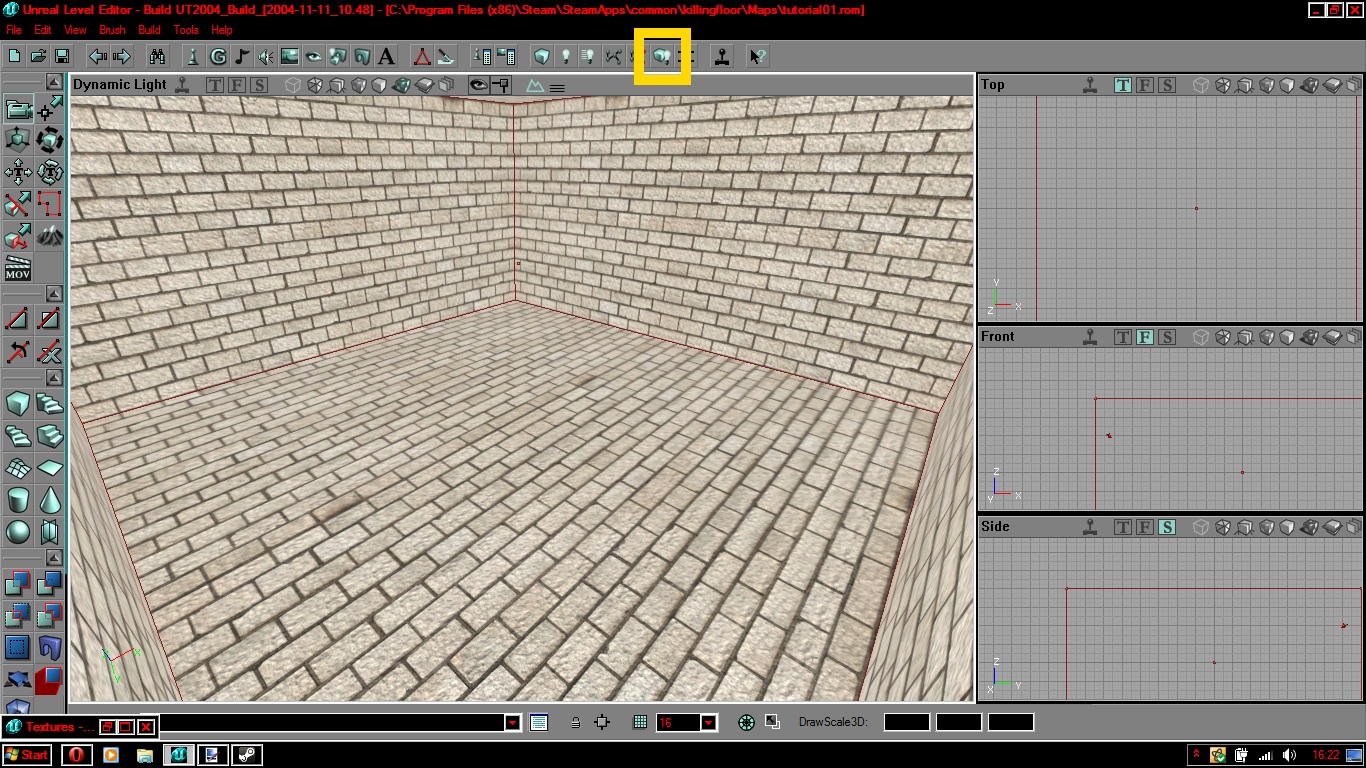1366x768 pixels.
Task: Toggle the grid snap icon beside grid size
Action: tap(641, 722)
